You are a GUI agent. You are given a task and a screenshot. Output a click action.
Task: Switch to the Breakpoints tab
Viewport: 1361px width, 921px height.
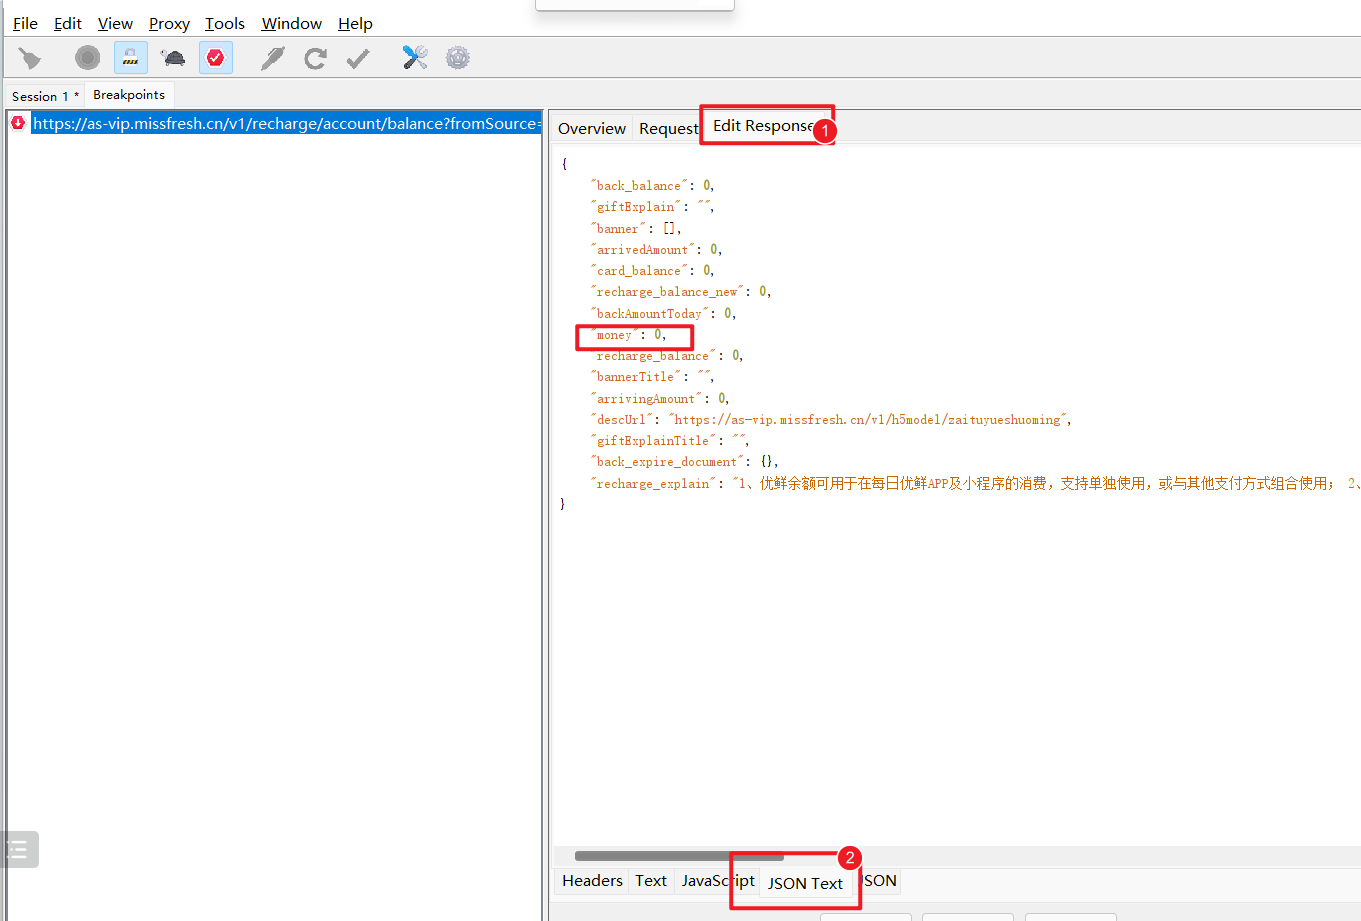[129, 95]
